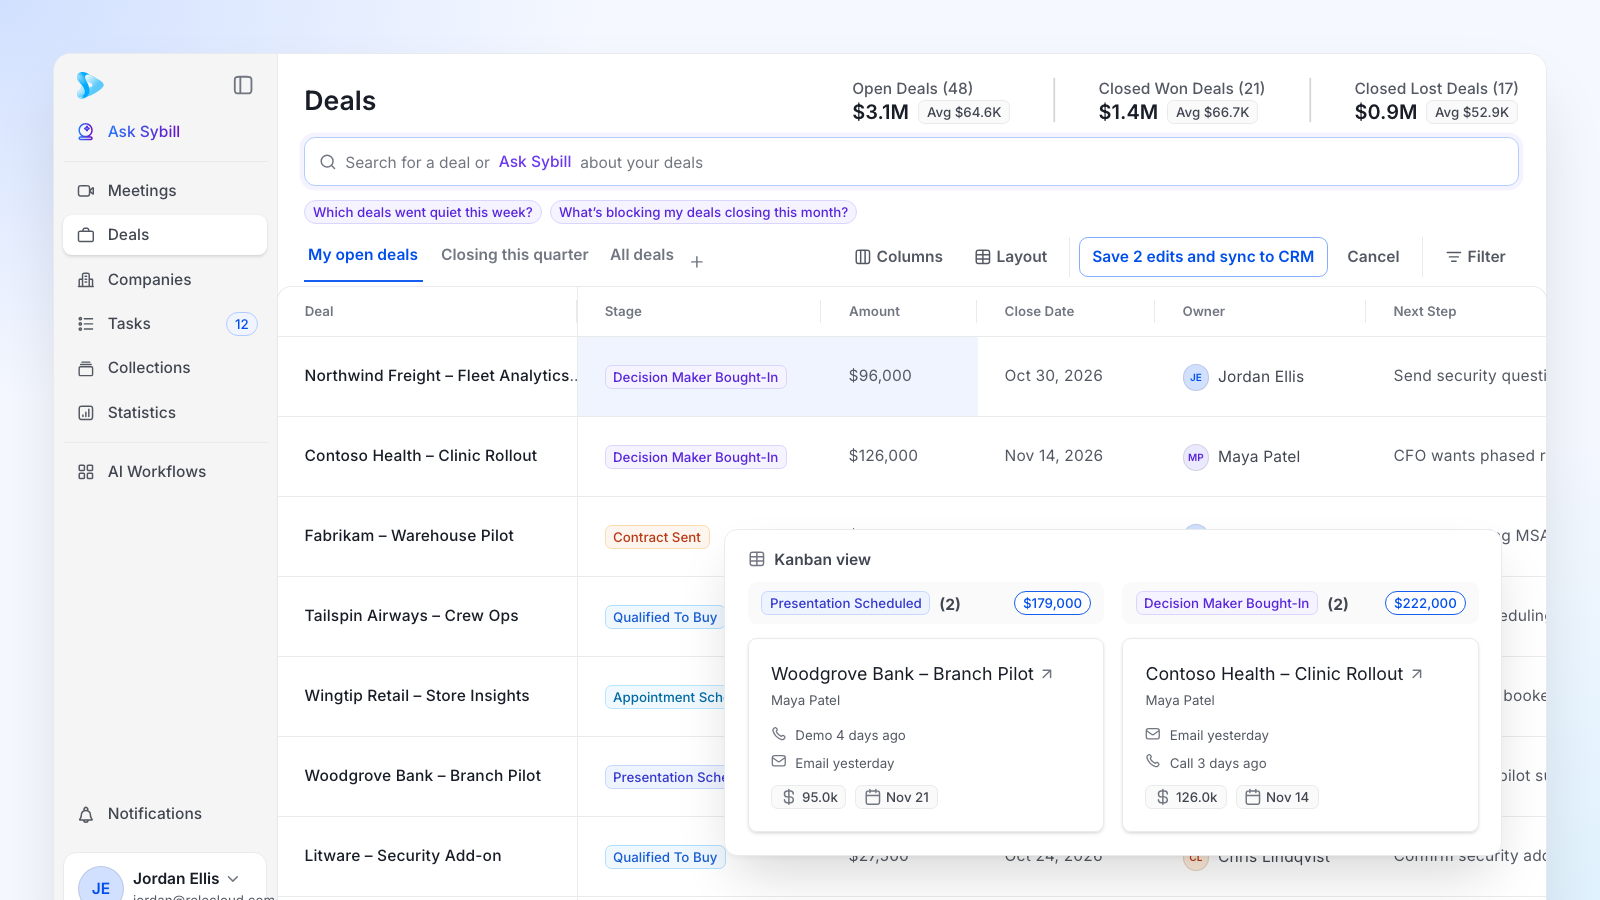This screenshot has width=1600, height=900.
Task: Ask what's blocking deals closing this month
Action: 703,212
